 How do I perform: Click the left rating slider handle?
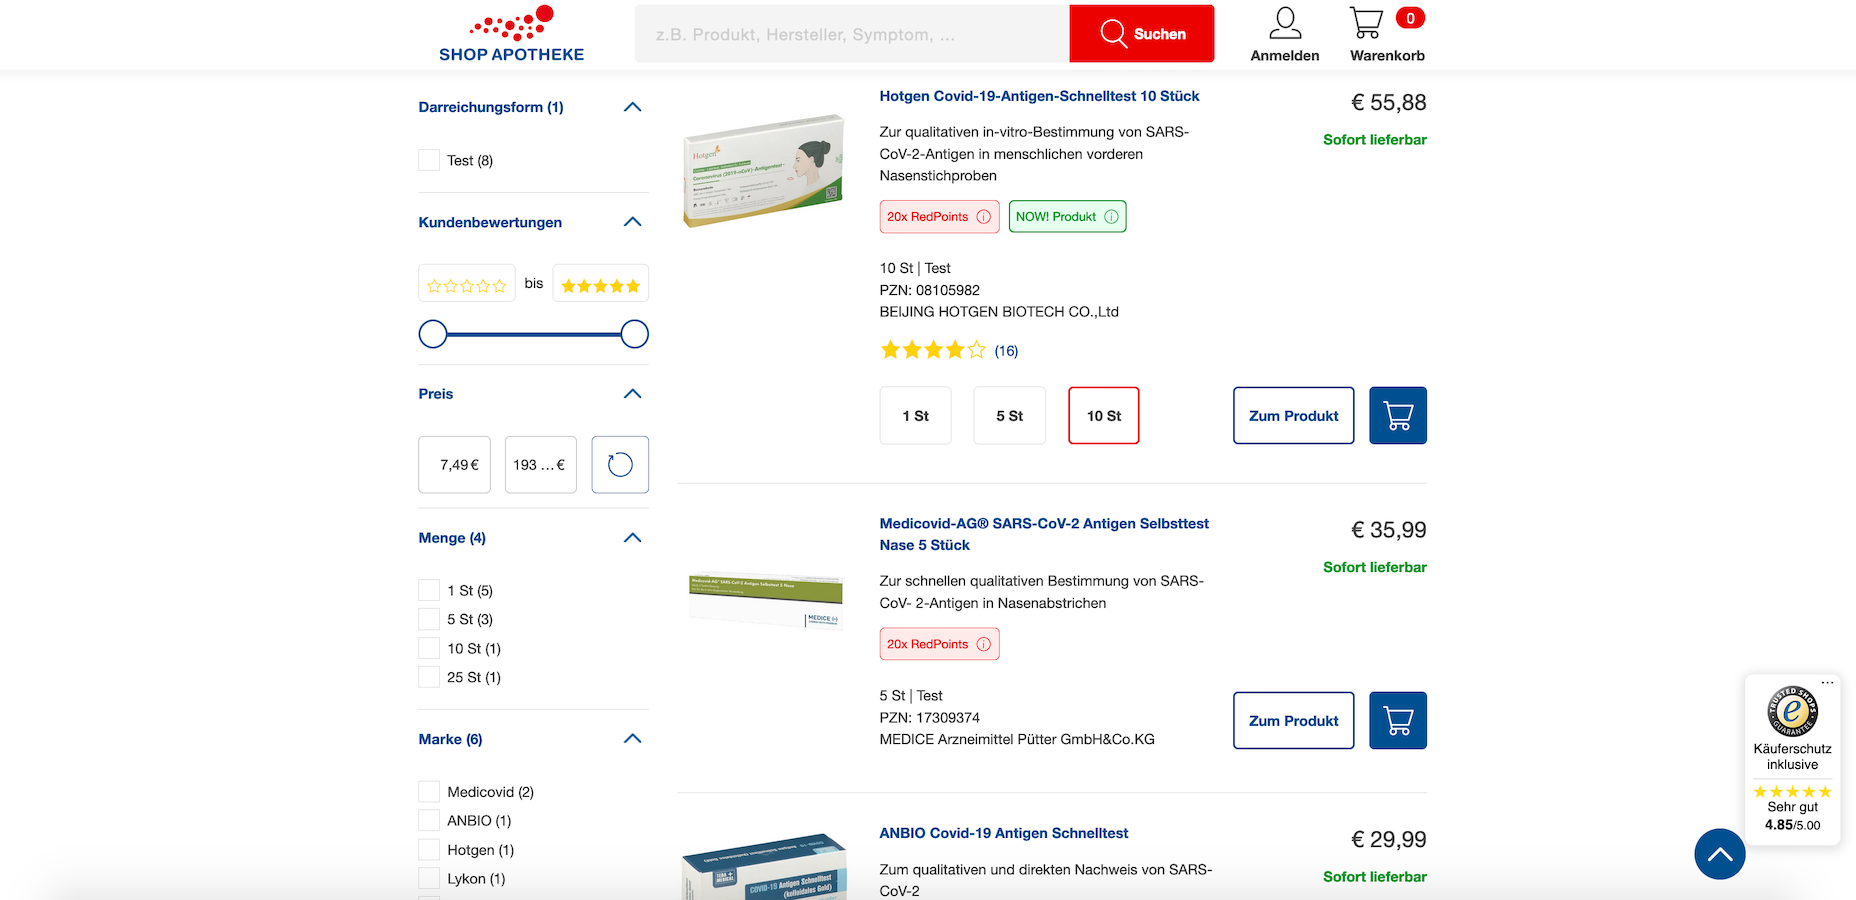pos(433,334)
